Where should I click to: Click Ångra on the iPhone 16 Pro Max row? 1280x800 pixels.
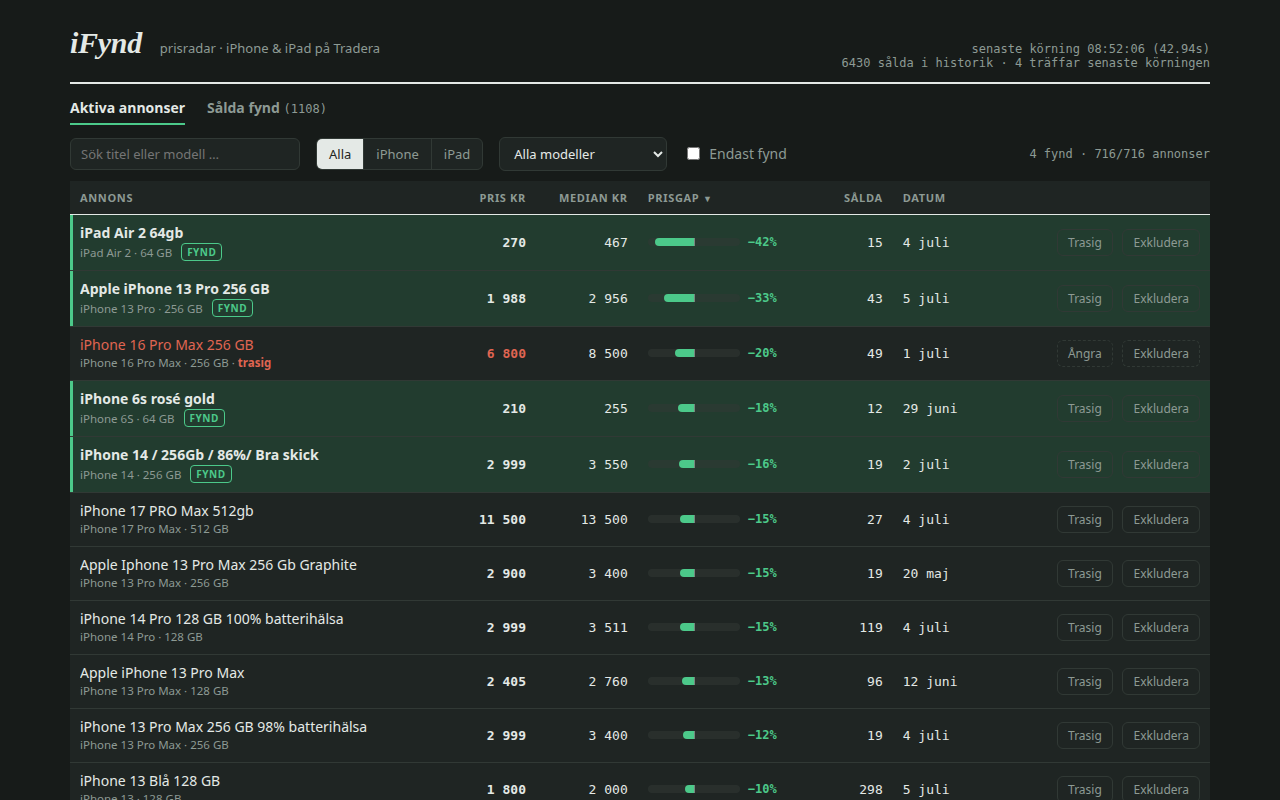pos(1084,353)
